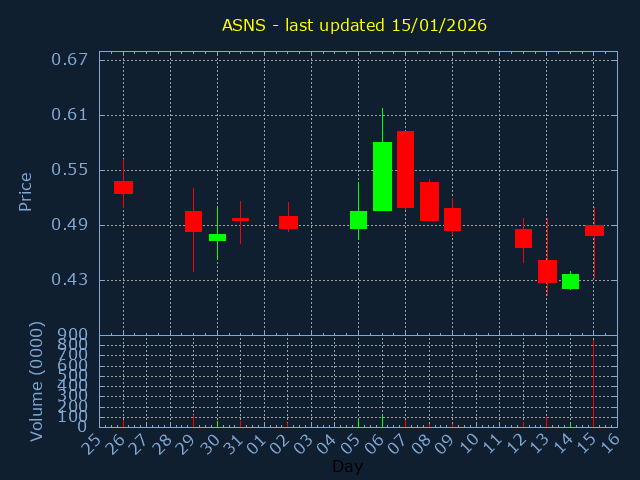
Task: Select the red candlestick on day 29
Action: pyautogui.click(x=193, y=221)
